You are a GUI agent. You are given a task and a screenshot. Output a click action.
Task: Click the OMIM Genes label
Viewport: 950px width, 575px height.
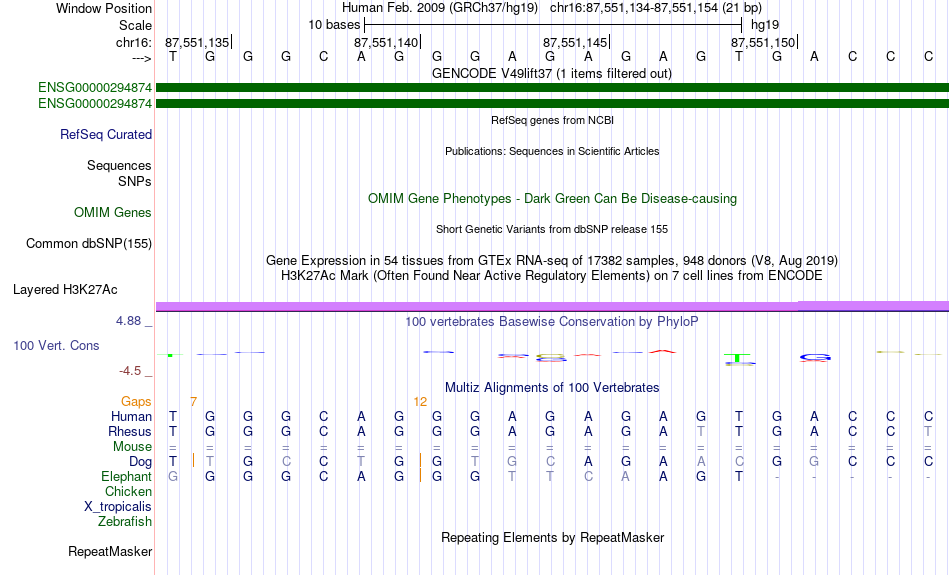113,213
